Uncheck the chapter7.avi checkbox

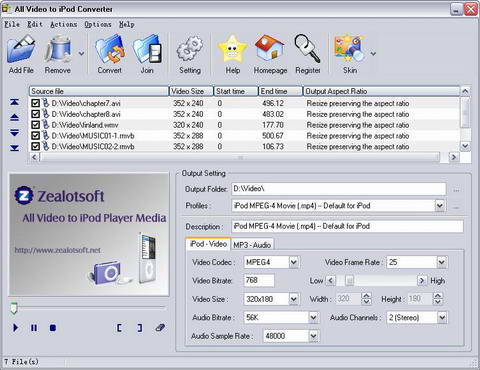35,103
